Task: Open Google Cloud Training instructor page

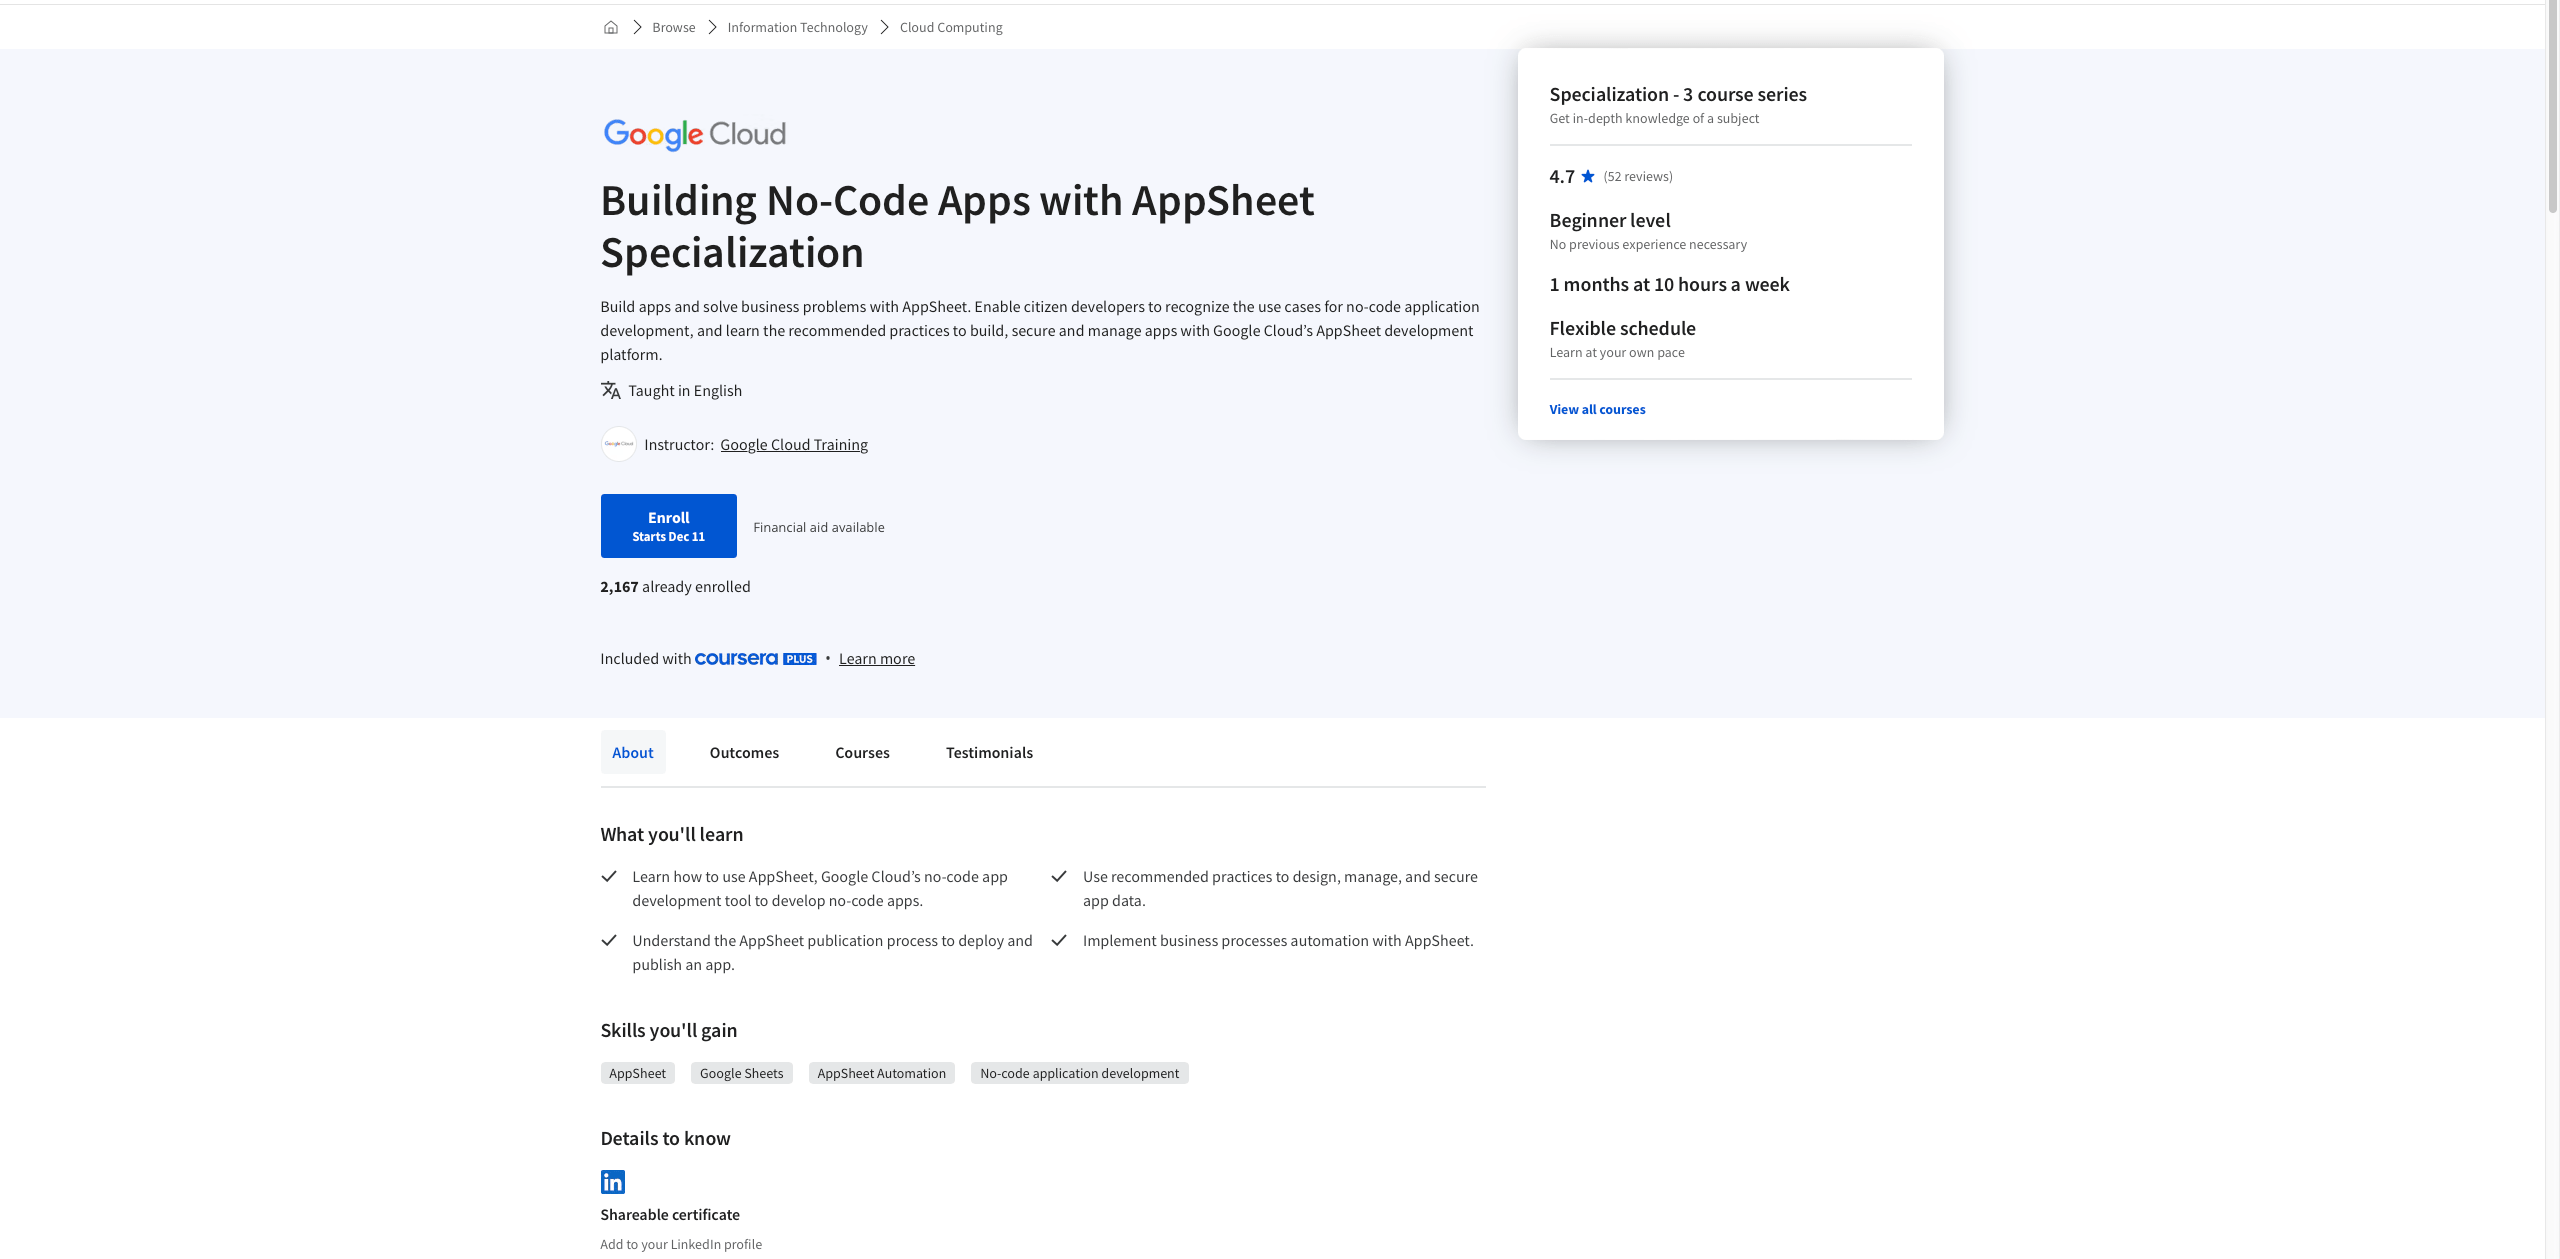Action: [x=794, y=445]
